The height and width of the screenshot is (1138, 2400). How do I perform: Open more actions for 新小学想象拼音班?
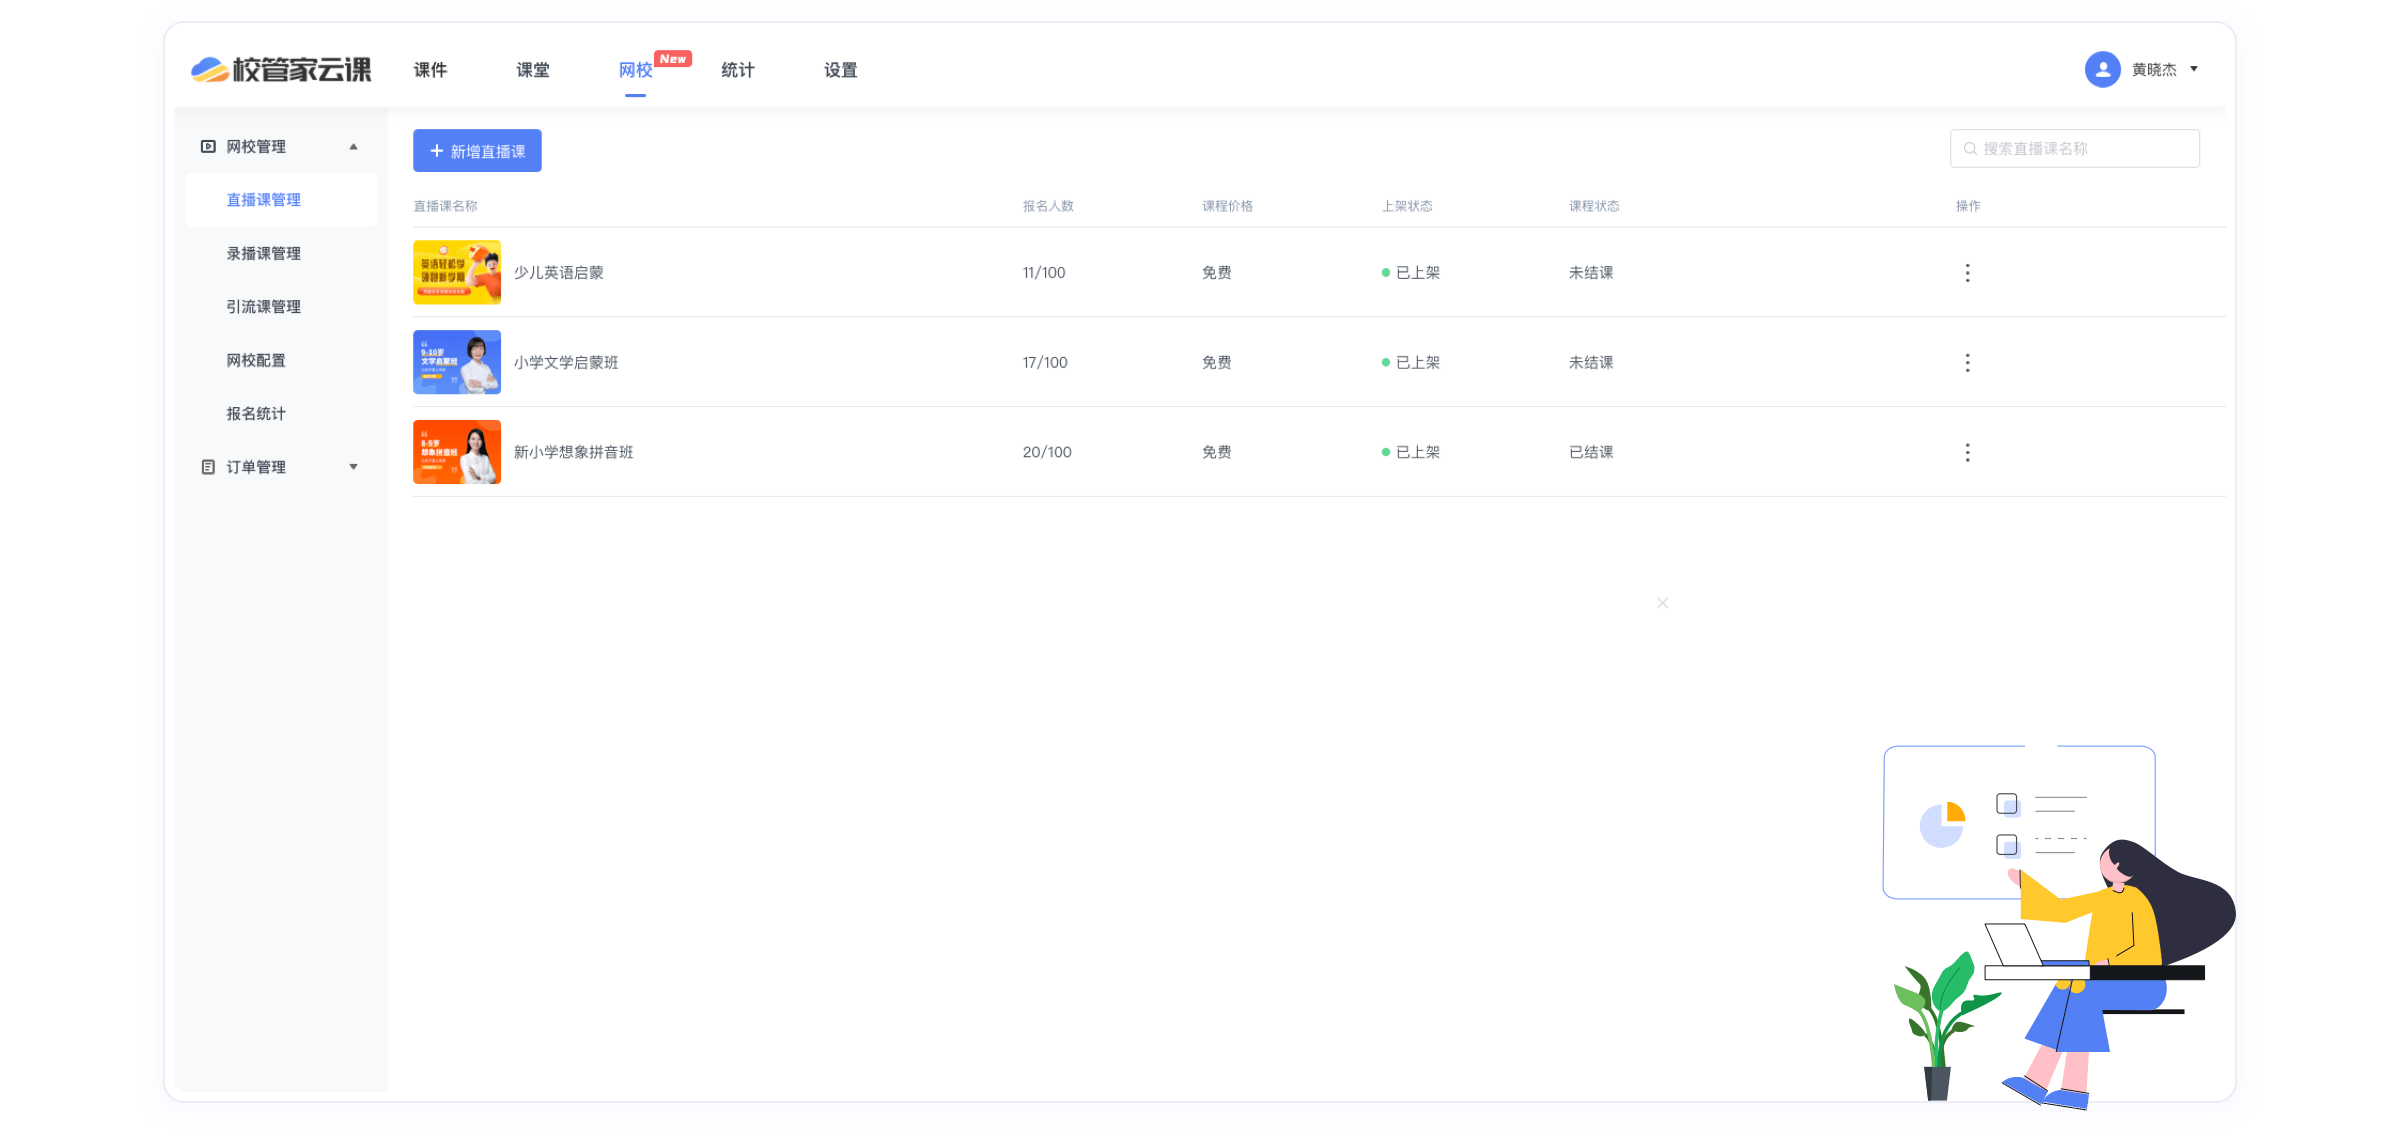coord(1967,453)
